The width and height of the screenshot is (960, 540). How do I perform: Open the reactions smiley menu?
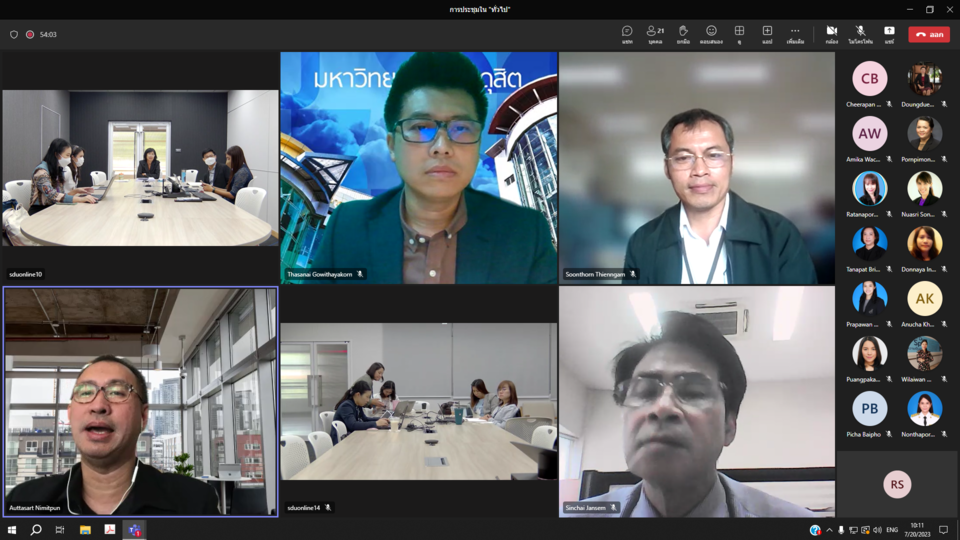tap(711, 33)
